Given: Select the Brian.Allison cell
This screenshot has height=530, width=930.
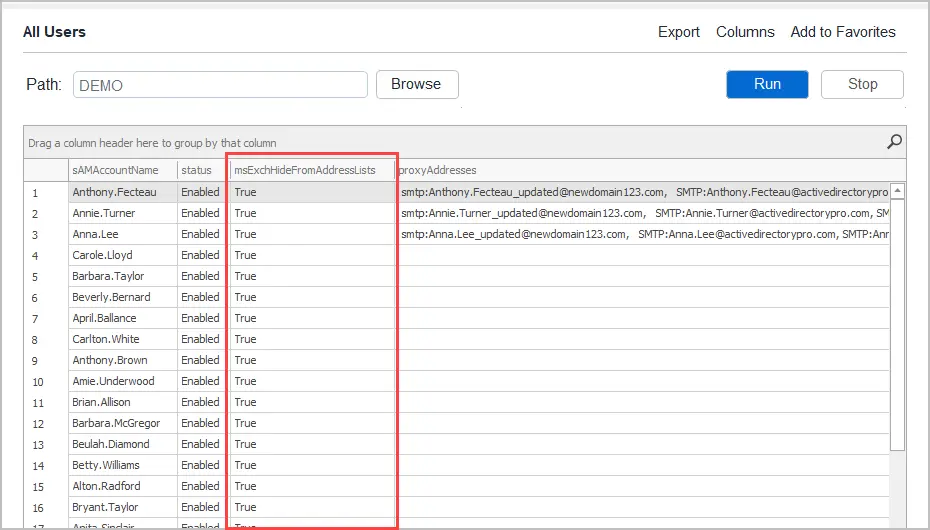Looking at the screenshot, I should tap(122, 402).
